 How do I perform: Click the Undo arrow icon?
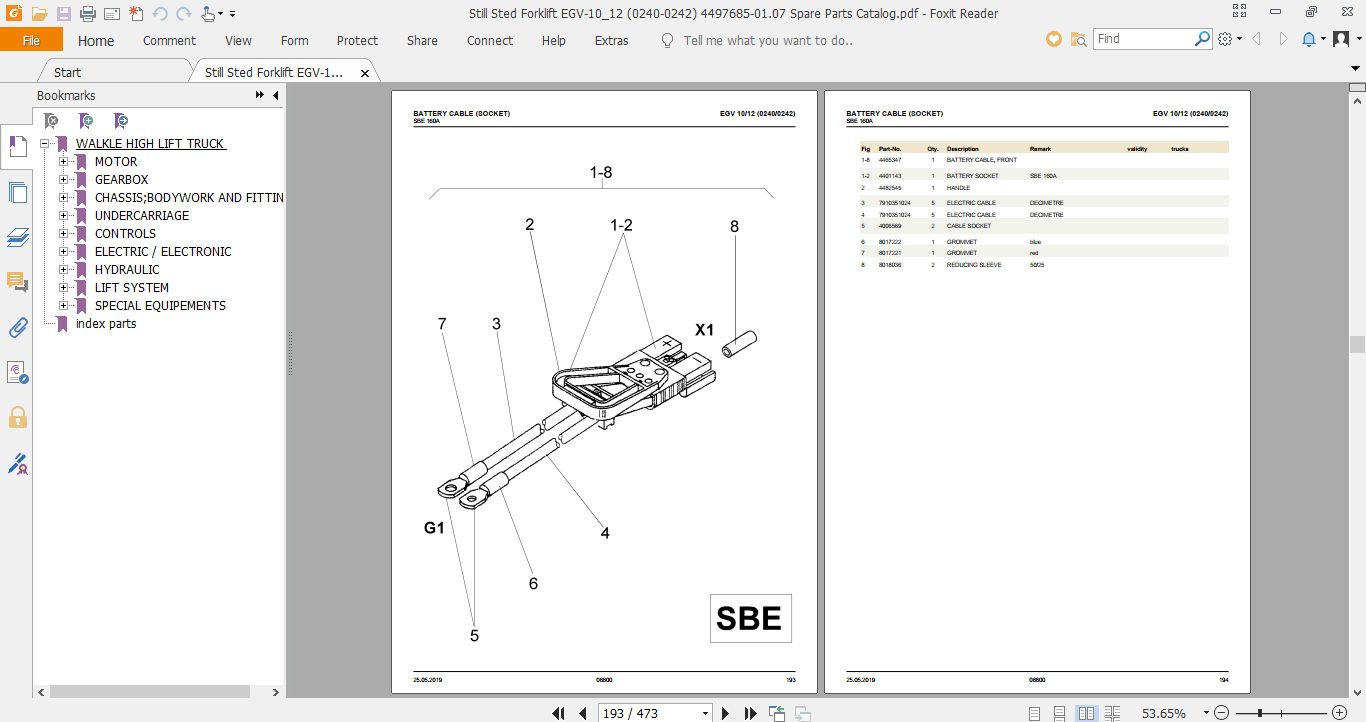[160, 14]
